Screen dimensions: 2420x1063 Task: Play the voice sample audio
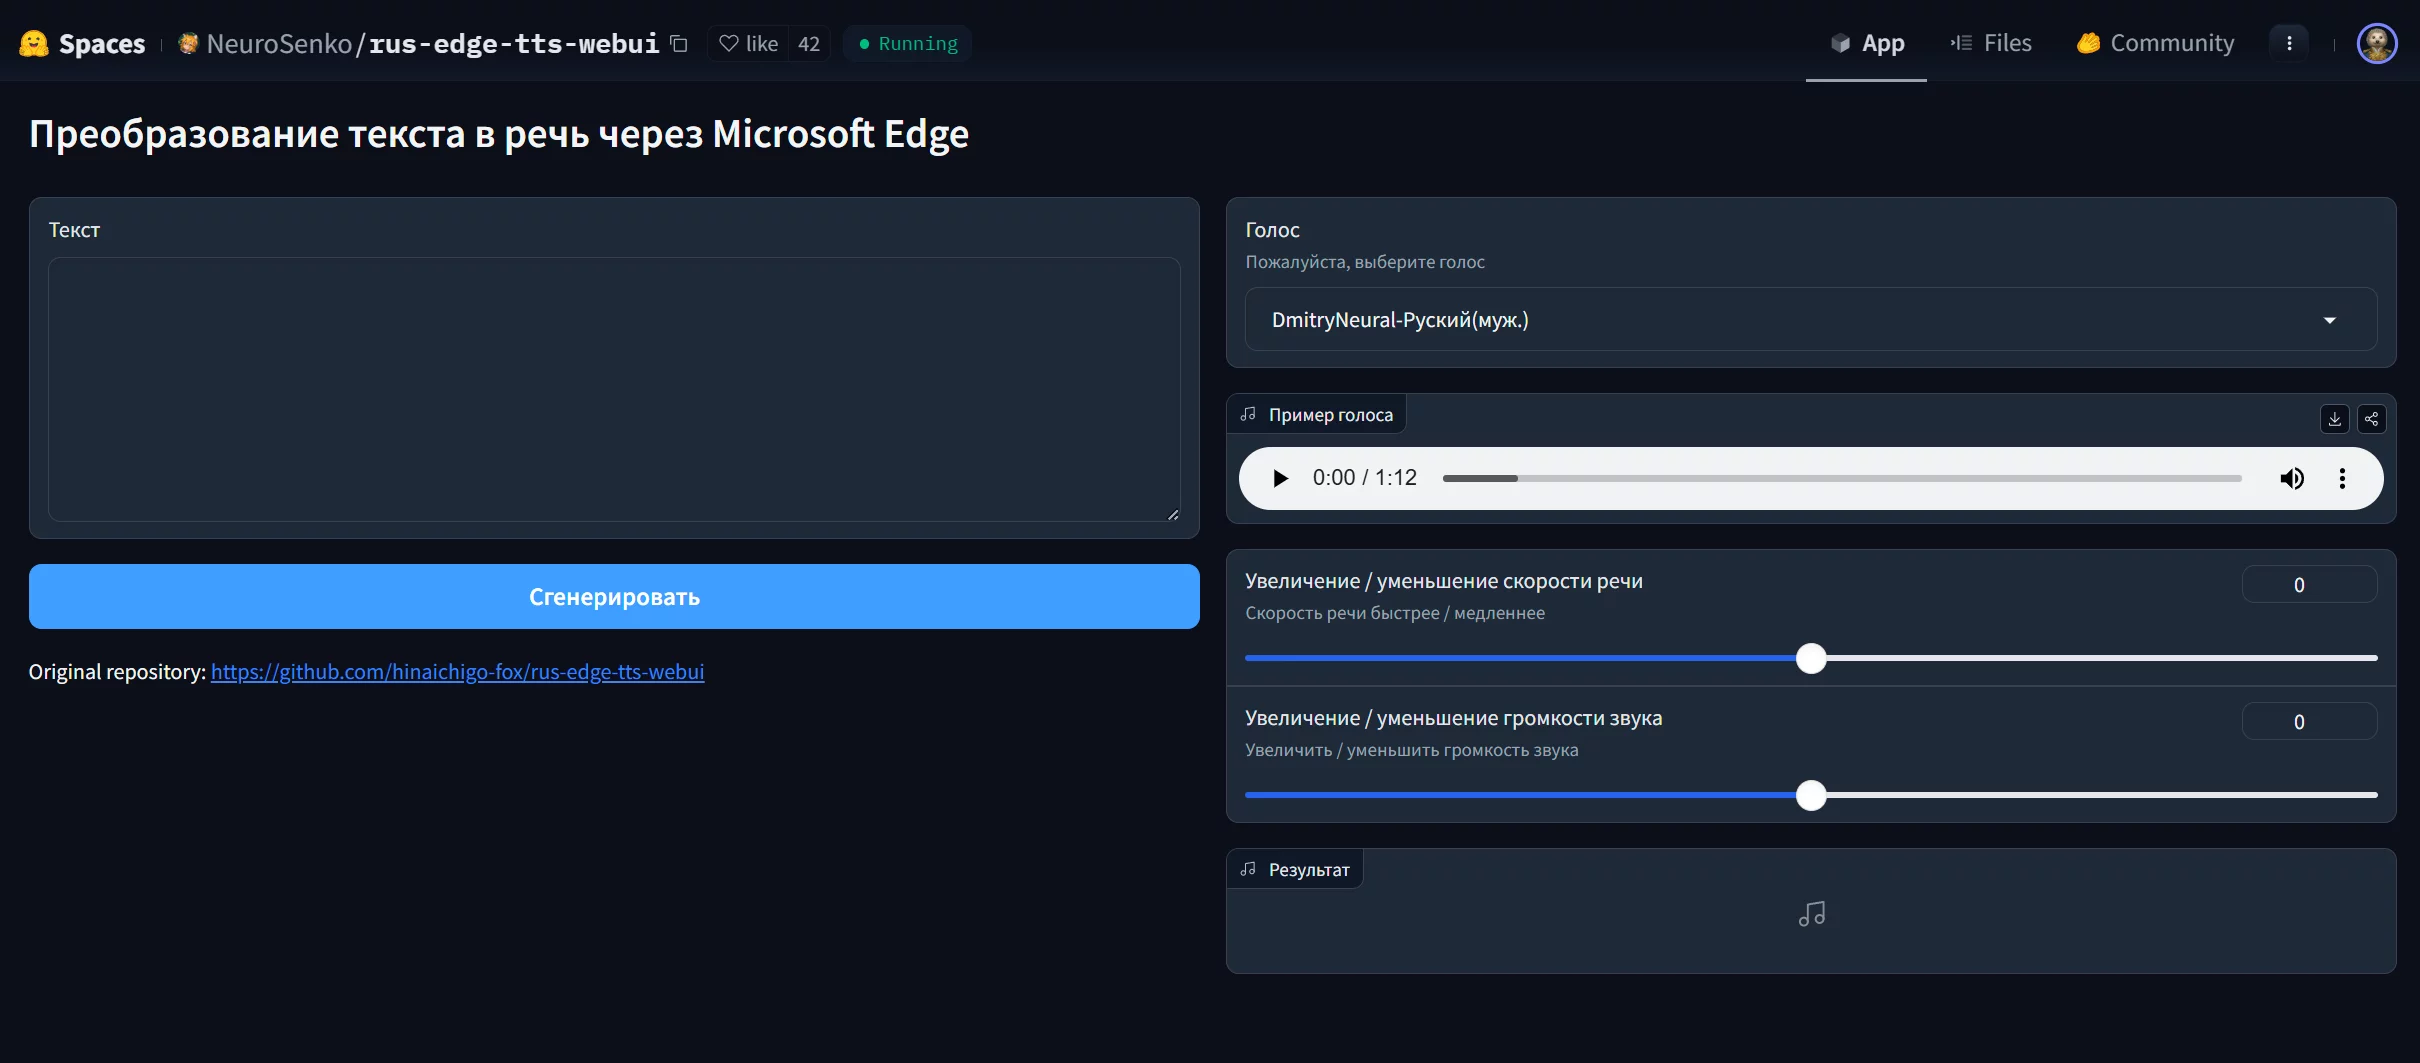tap(1280, 478)
